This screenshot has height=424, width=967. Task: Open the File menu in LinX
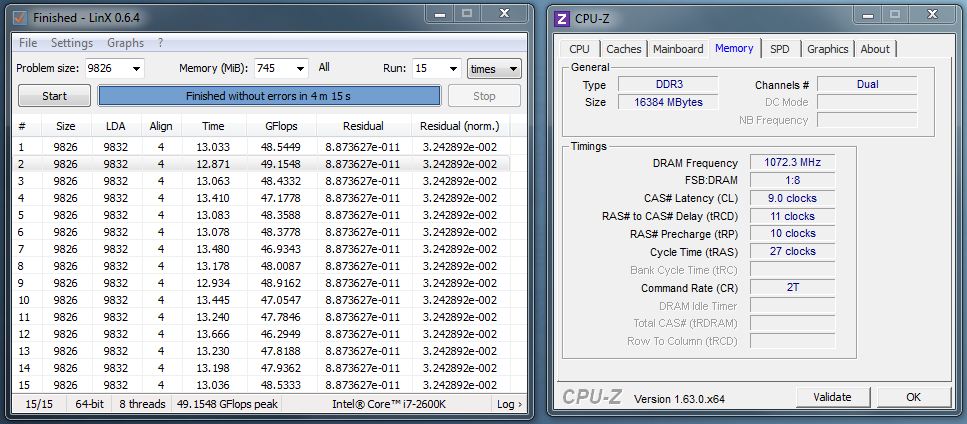[x=28, y=43]
